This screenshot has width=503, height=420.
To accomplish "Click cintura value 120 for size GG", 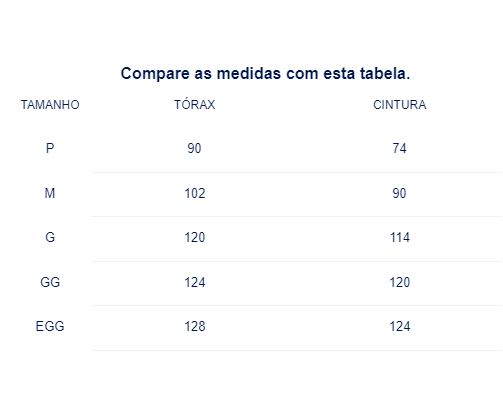I will (400, 282).
